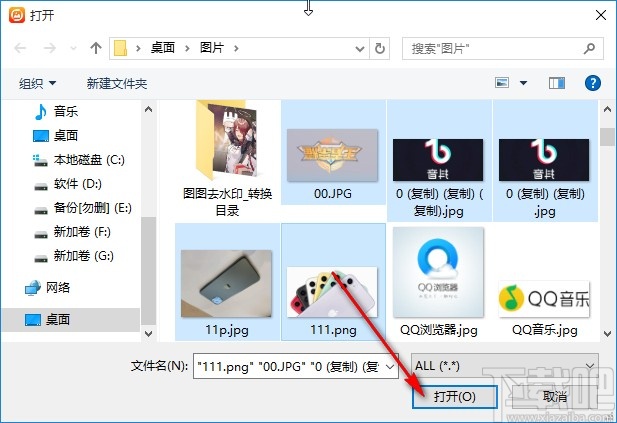
Task: Open the Help icon
Action: pyautogui.click(x=593, y=83)
